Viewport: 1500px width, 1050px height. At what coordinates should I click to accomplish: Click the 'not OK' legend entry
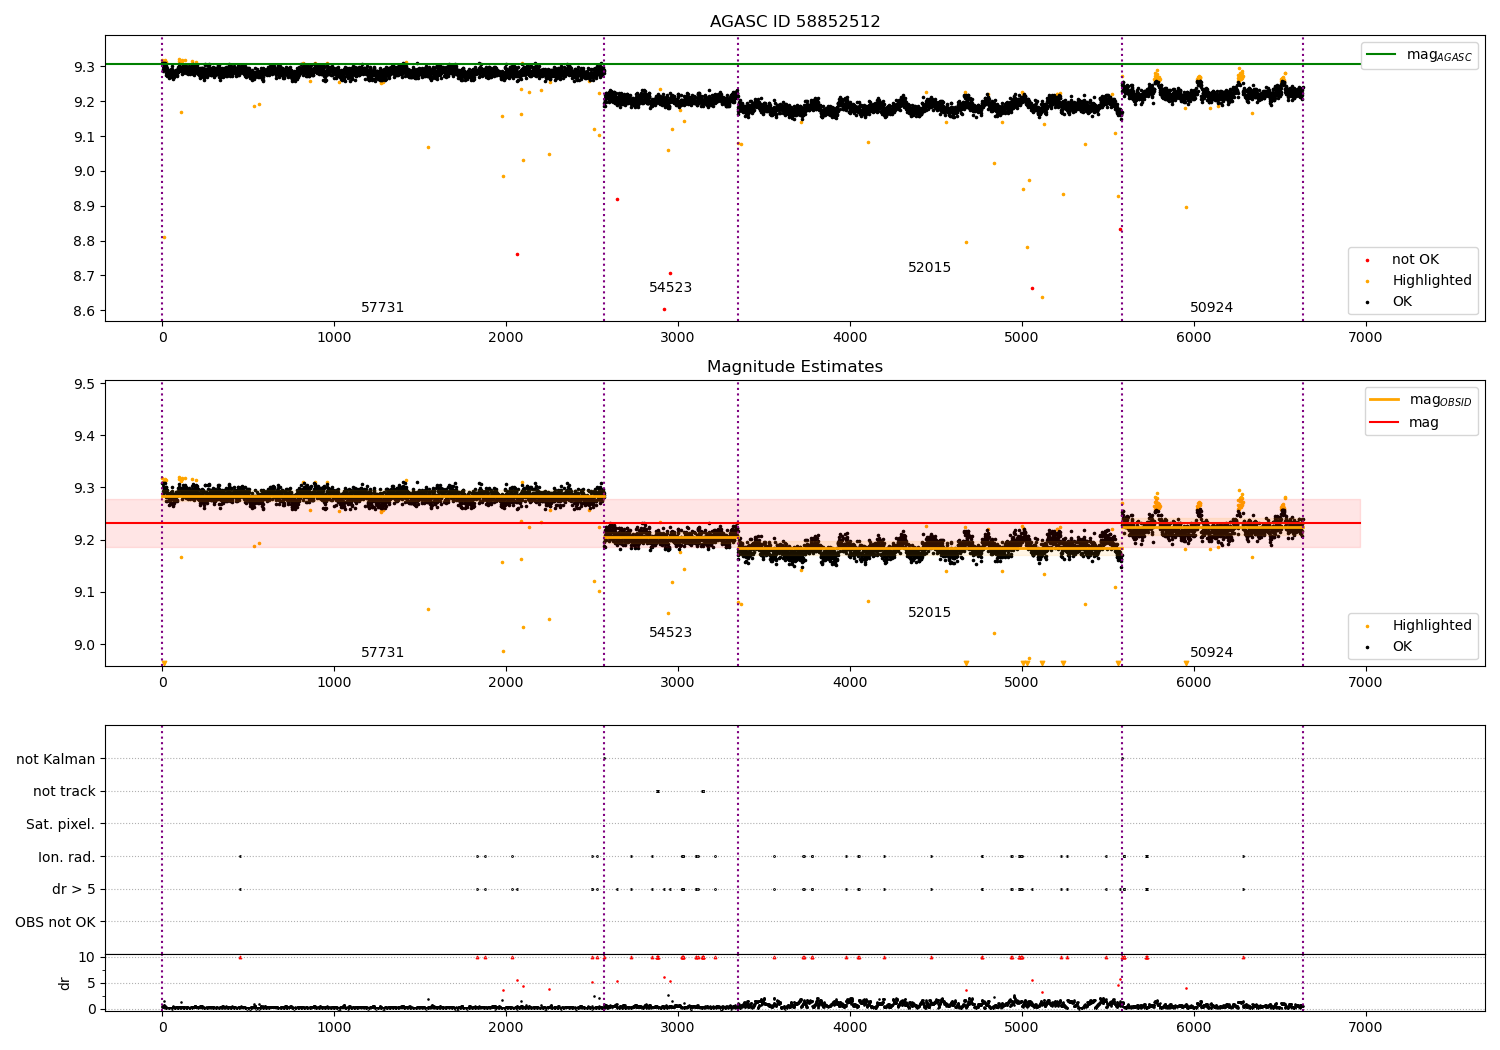(1416, 260)
